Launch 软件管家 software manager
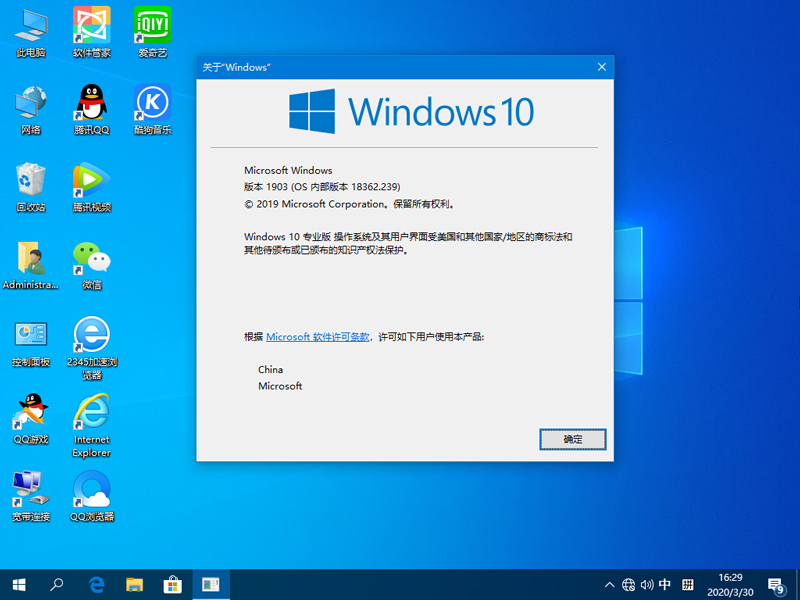Screen dimensions: 800x600 (x=90, y=25)
